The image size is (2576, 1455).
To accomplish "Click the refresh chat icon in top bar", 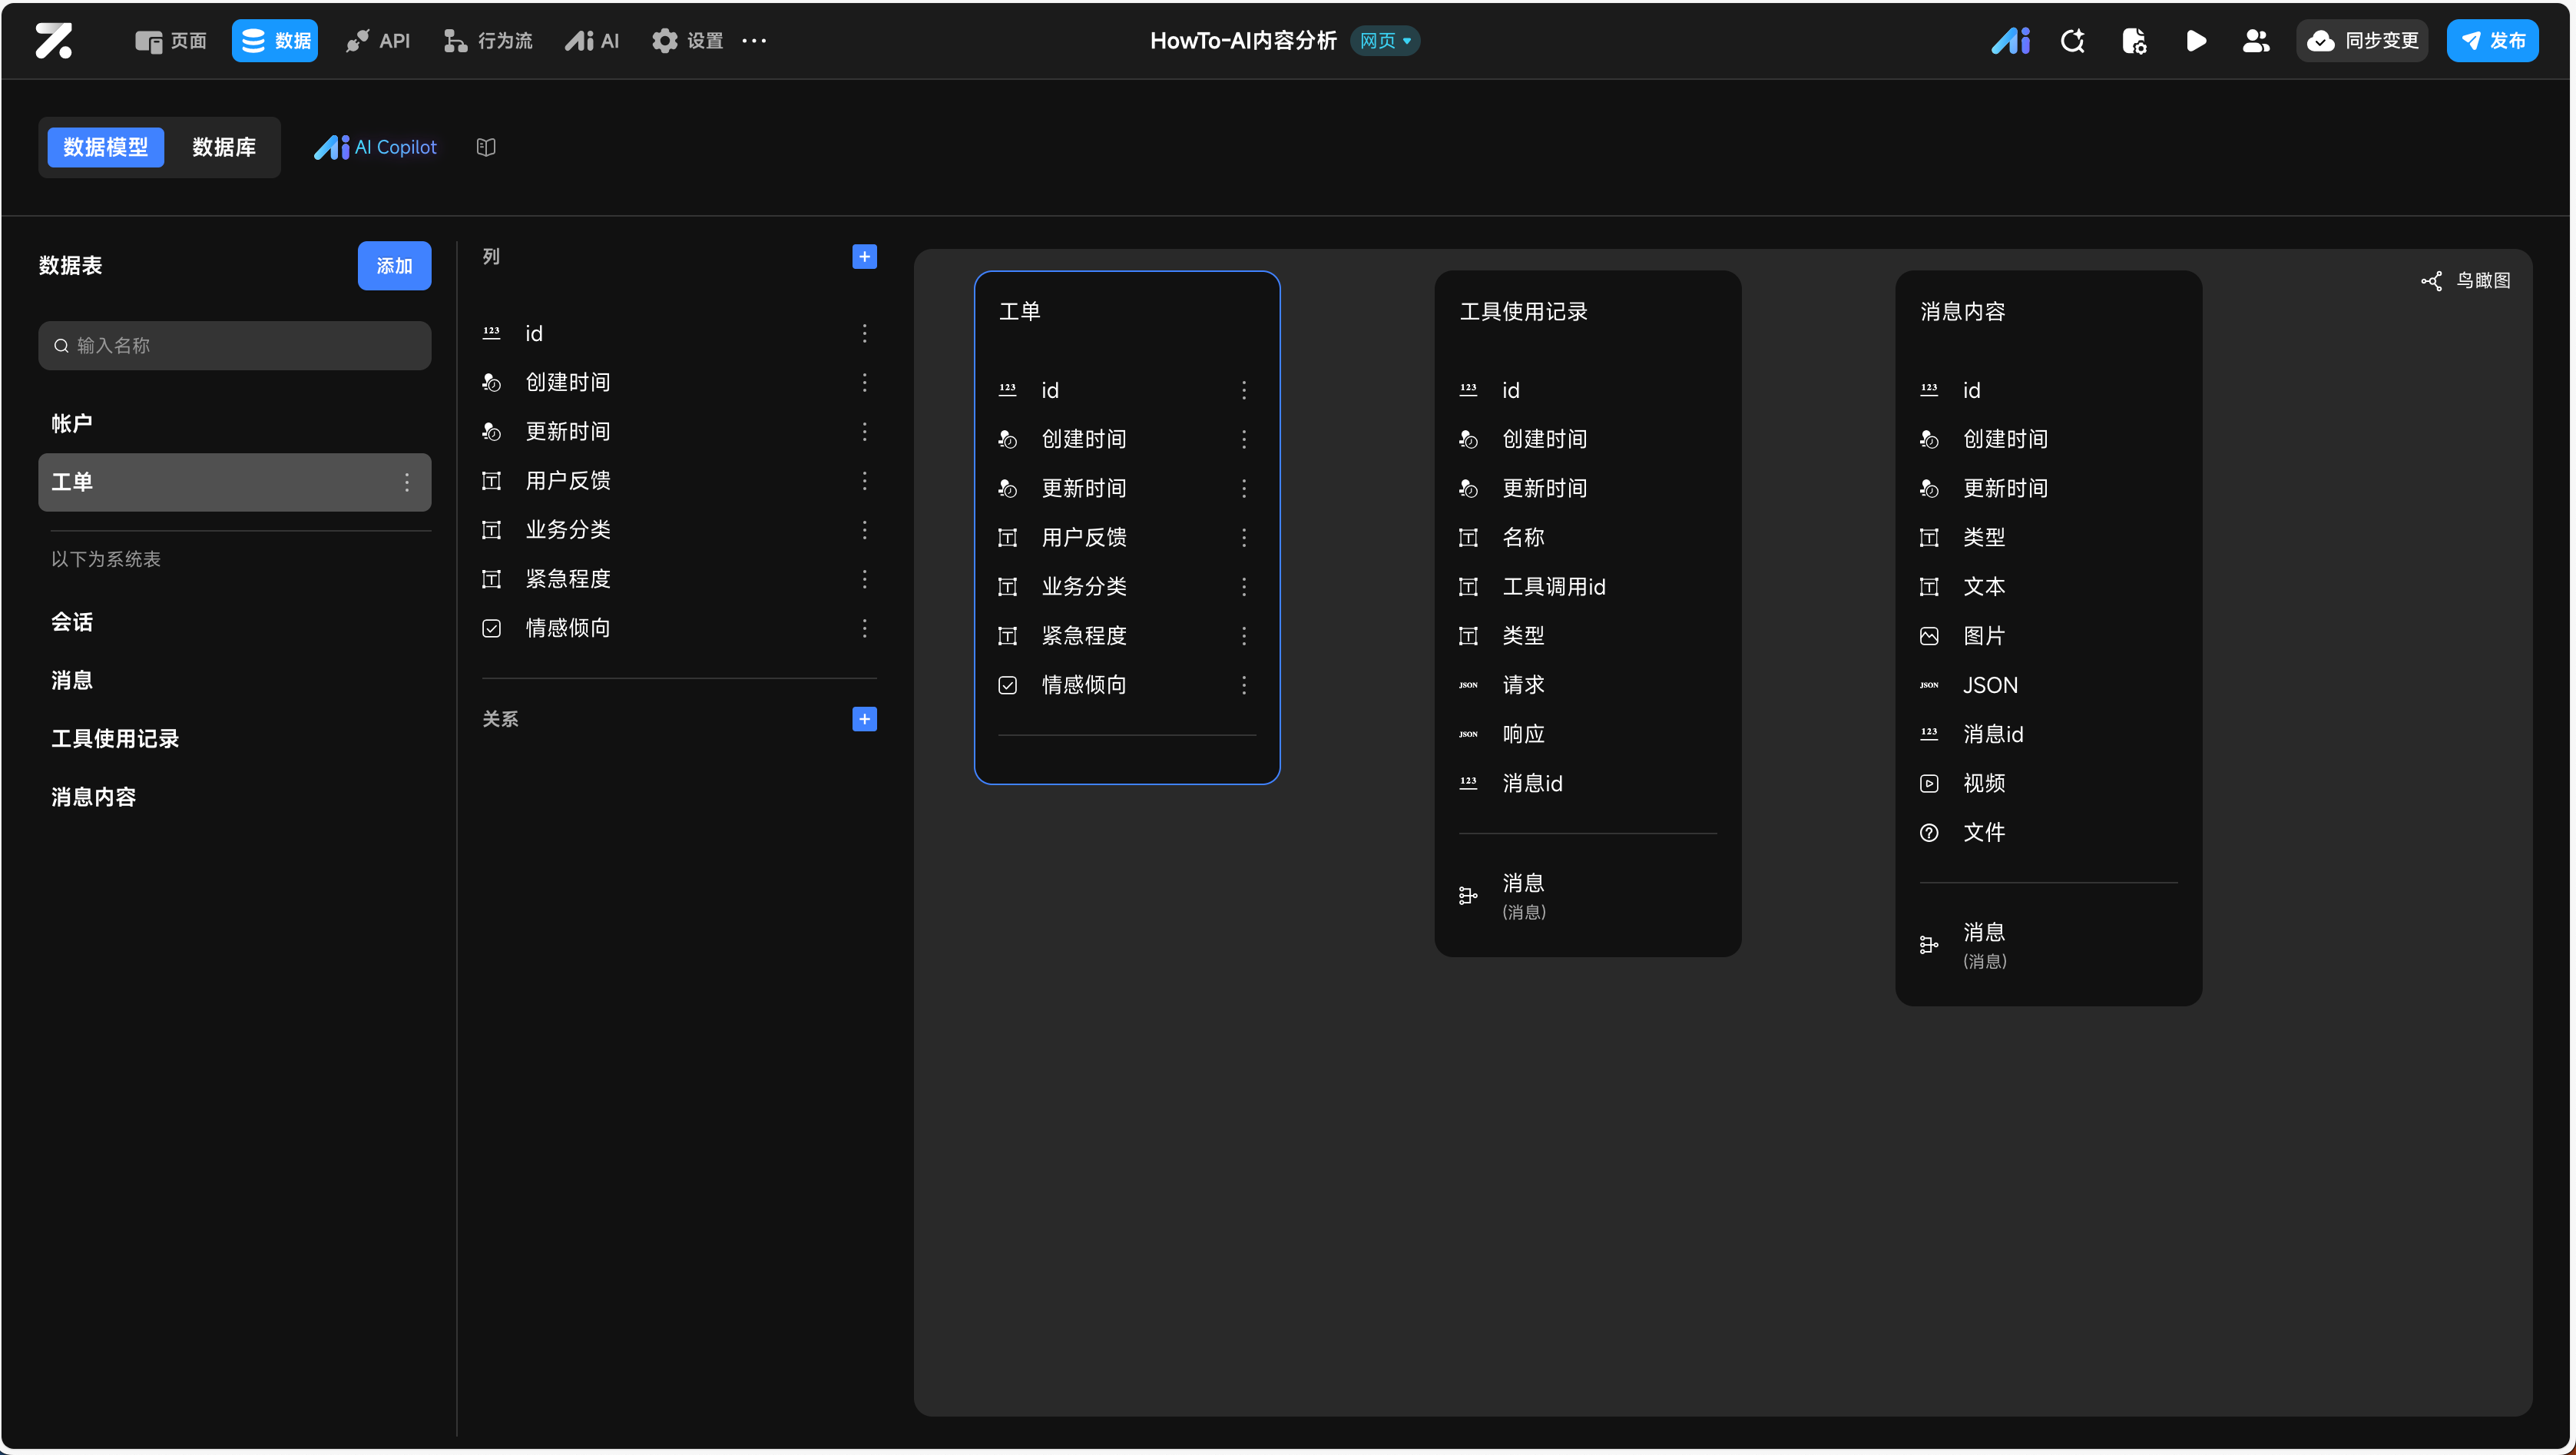I will click(x=2072, y=40).
